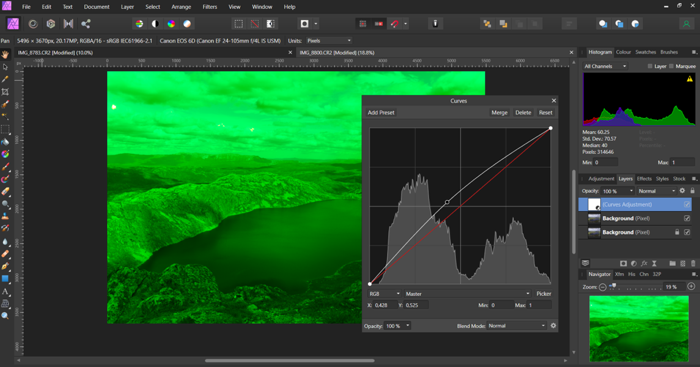
Task: Open the Layer menu
Action: tap(127, 7)
